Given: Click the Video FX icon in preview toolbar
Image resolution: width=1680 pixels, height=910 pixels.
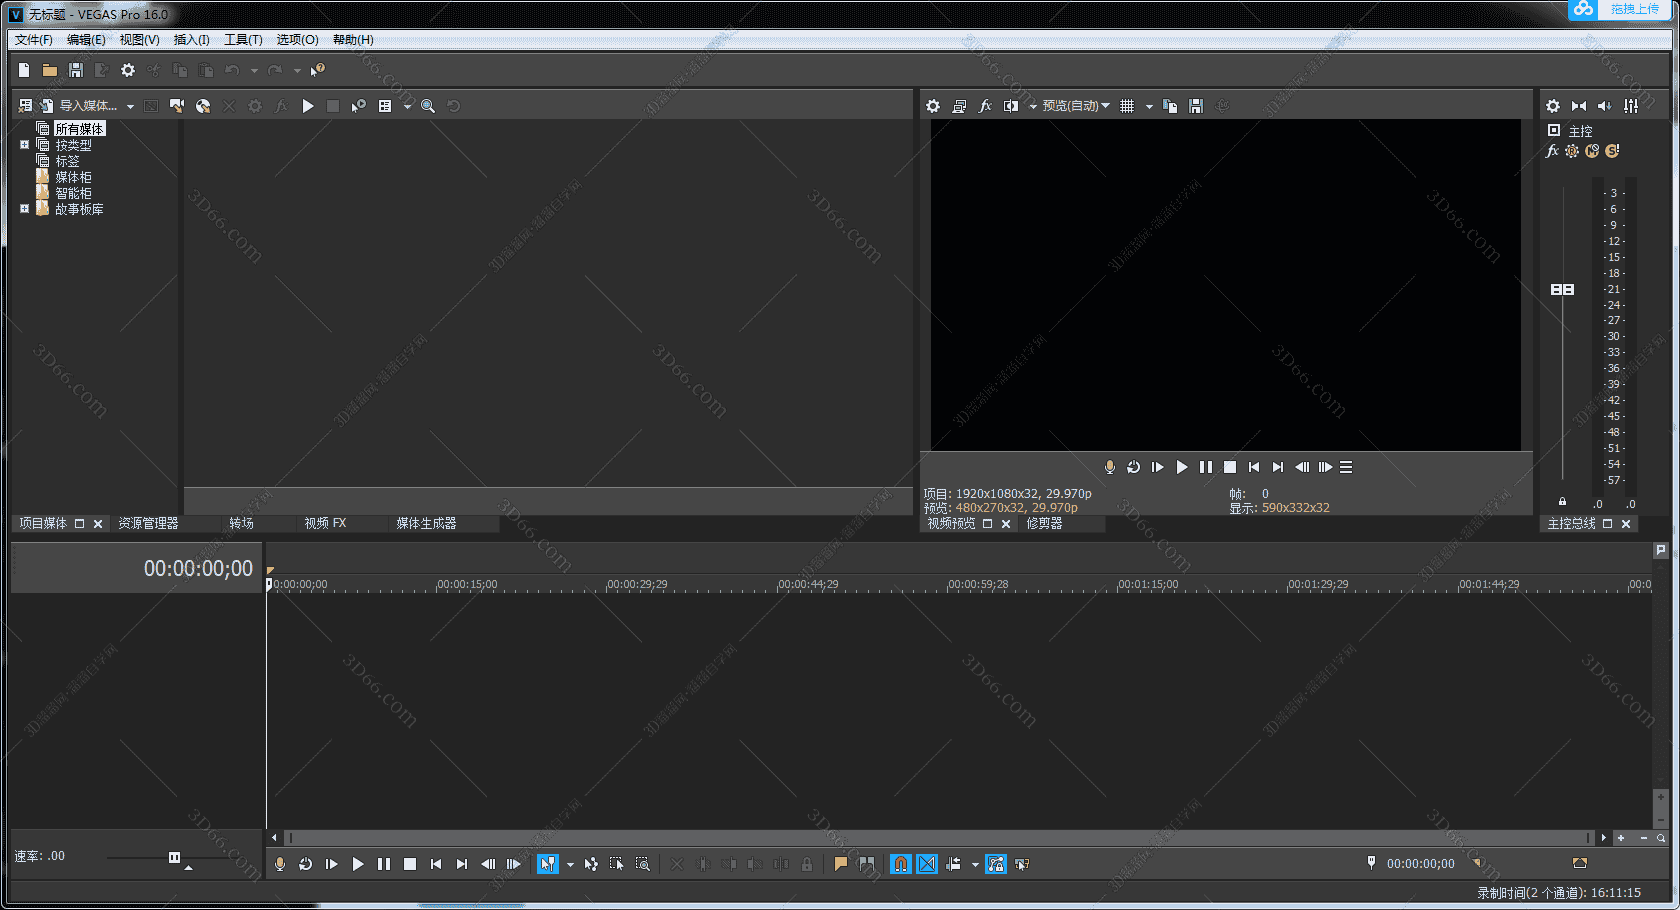Looking at the screenshot, I should pos(985,106).
